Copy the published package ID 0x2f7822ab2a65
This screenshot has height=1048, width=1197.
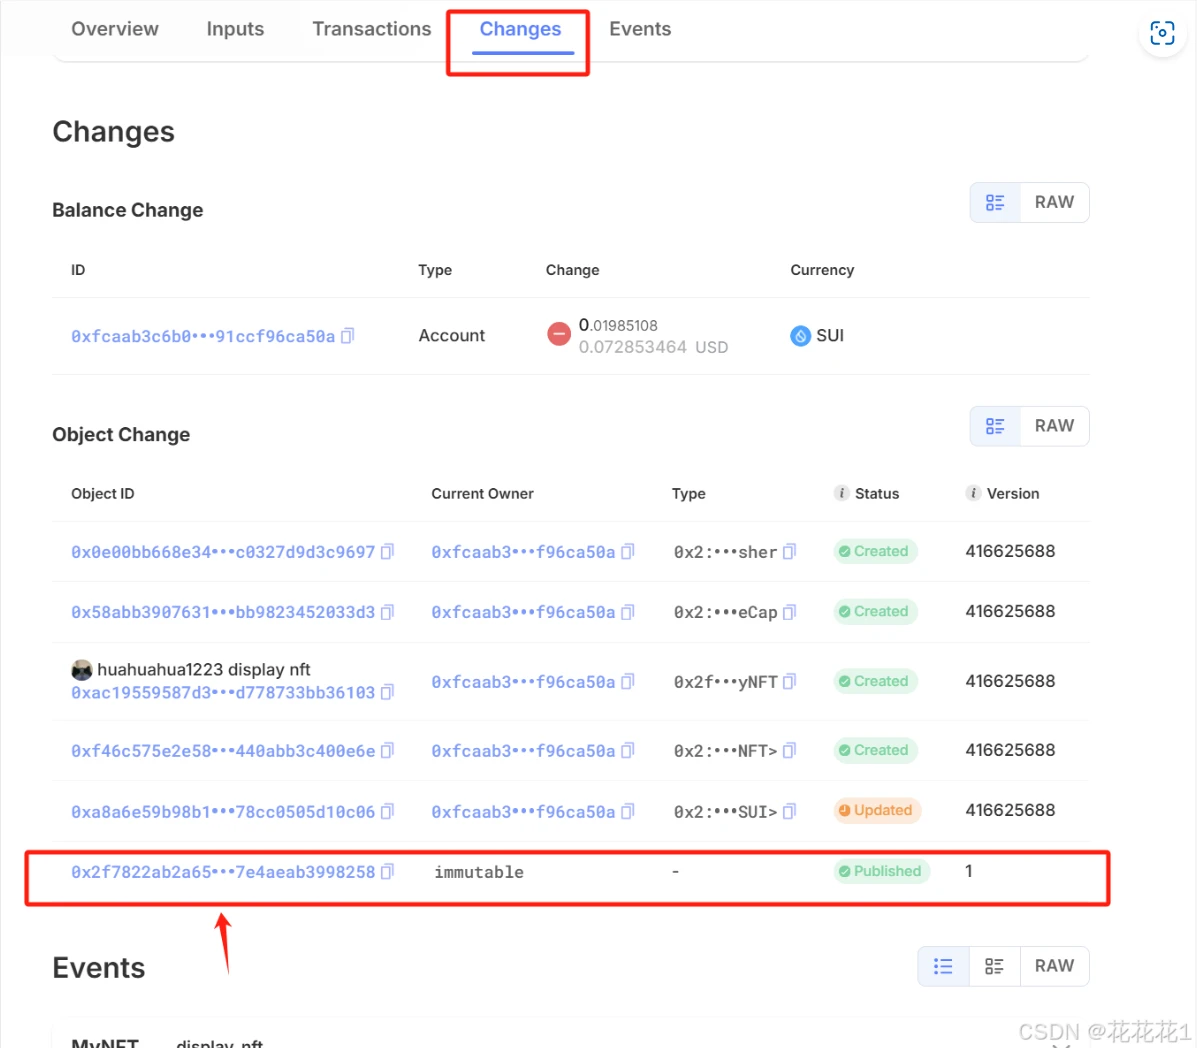(388, 872)
